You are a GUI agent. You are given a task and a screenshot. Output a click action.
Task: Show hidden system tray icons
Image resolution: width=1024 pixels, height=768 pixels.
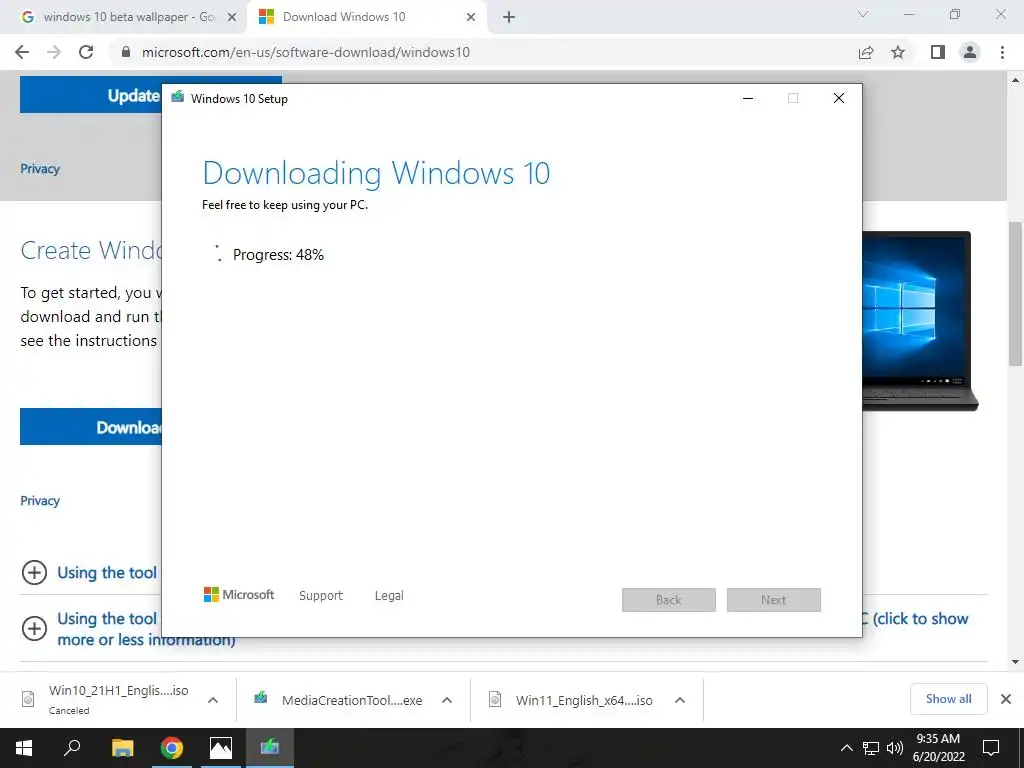pos(846,748)
